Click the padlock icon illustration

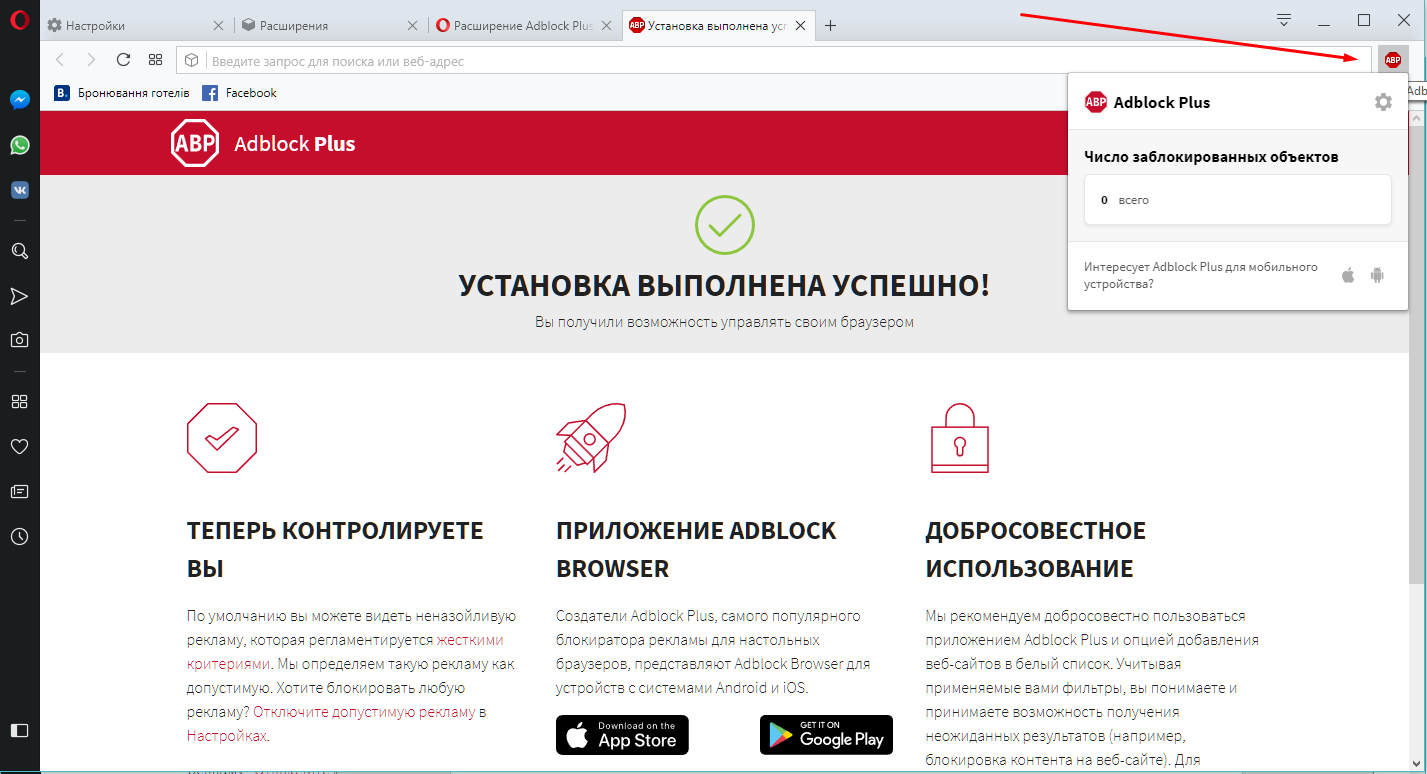(x=960, y=437)
